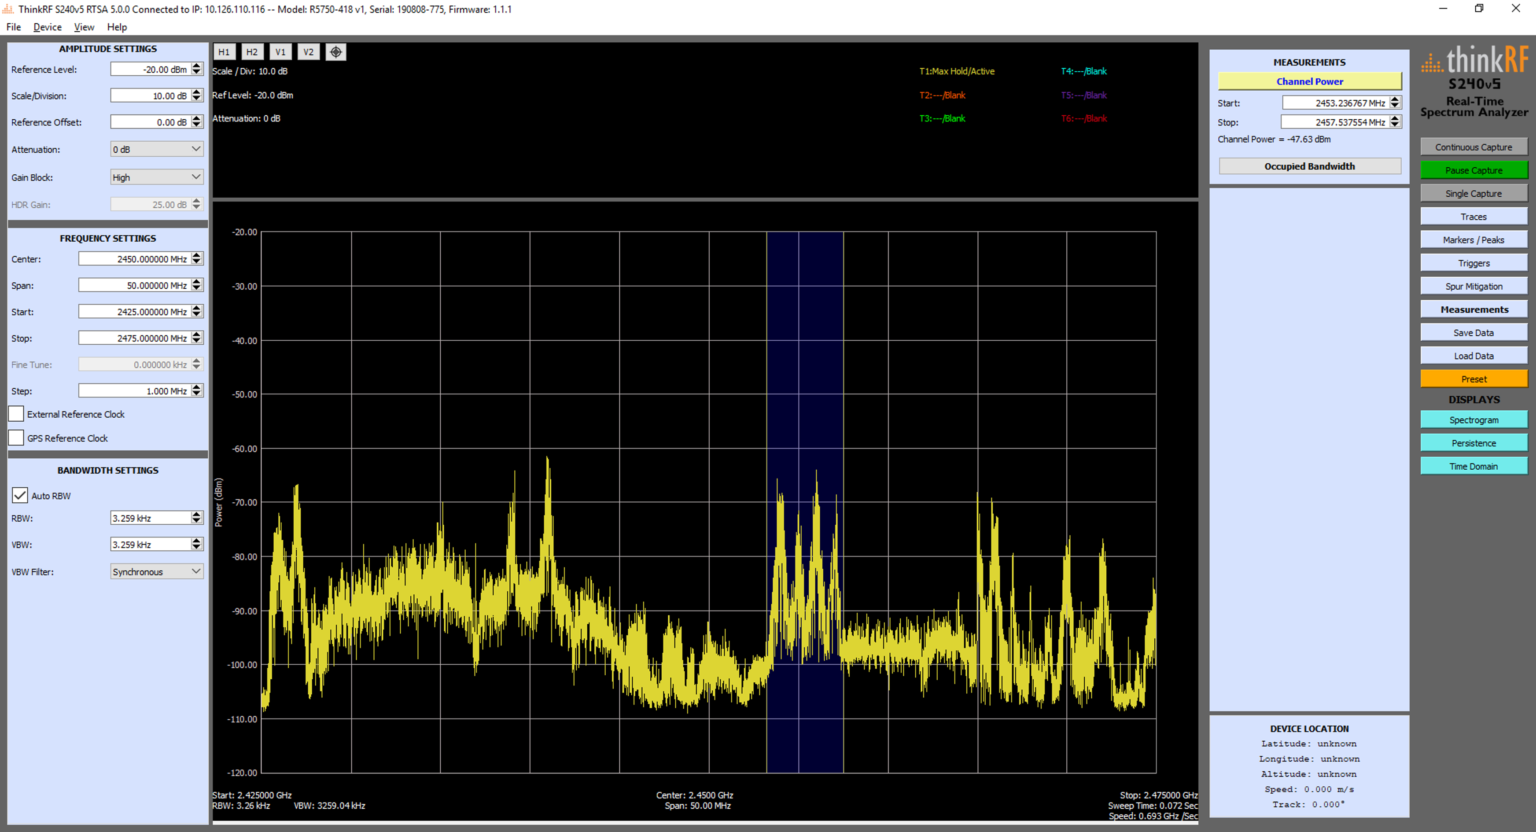
Task: Enable the GPS Reference Clock checkbox
Action: (x=16, y=437)
